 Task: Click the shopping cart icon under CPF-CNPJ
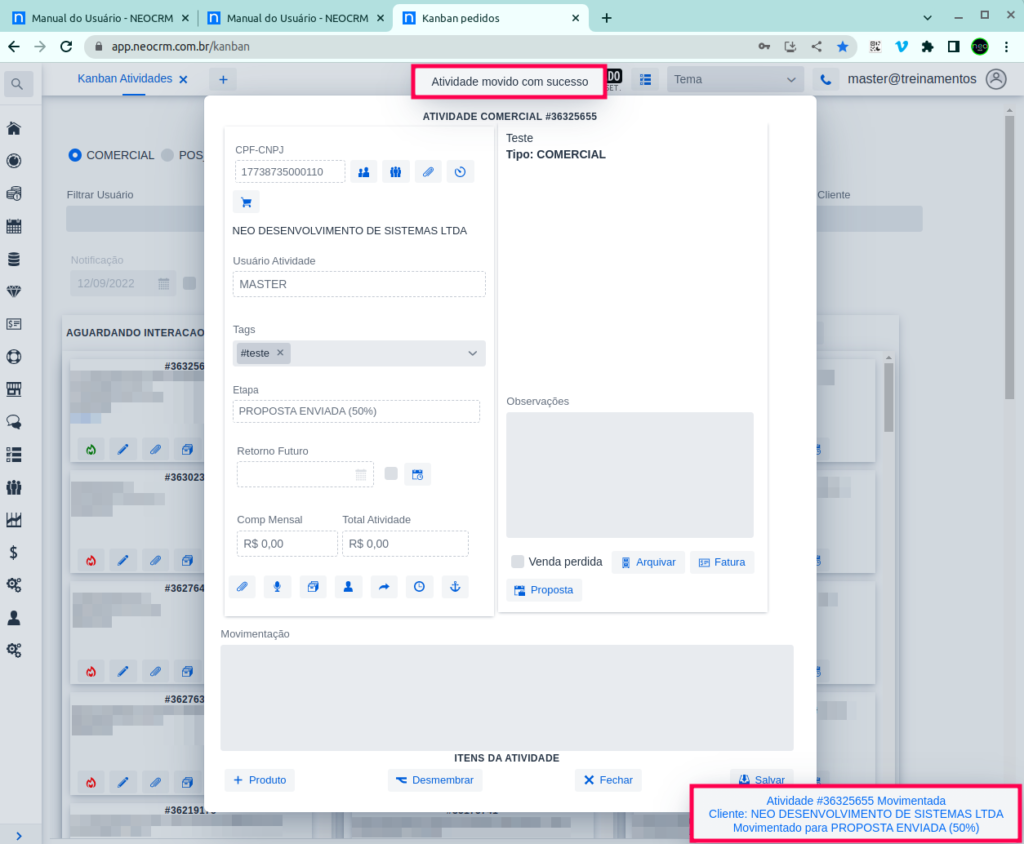click(x=246, y=202)
